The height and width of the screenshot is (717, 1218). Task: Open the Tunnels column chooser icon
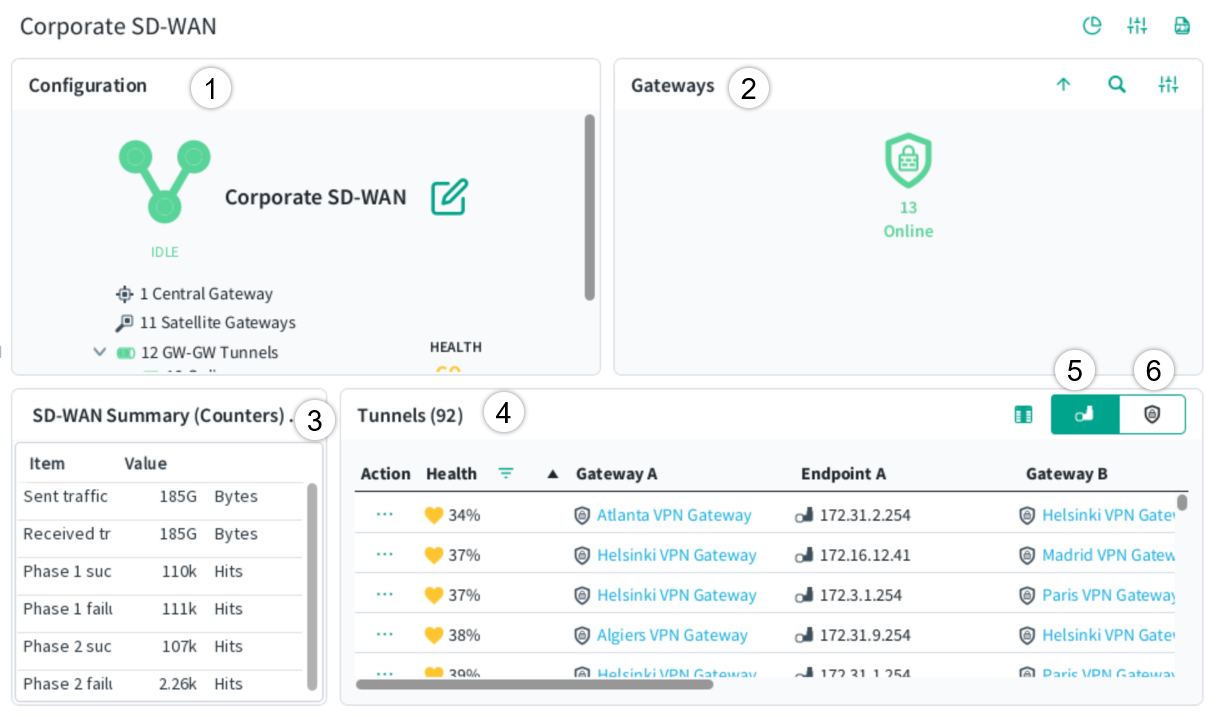coord(1023,414)
